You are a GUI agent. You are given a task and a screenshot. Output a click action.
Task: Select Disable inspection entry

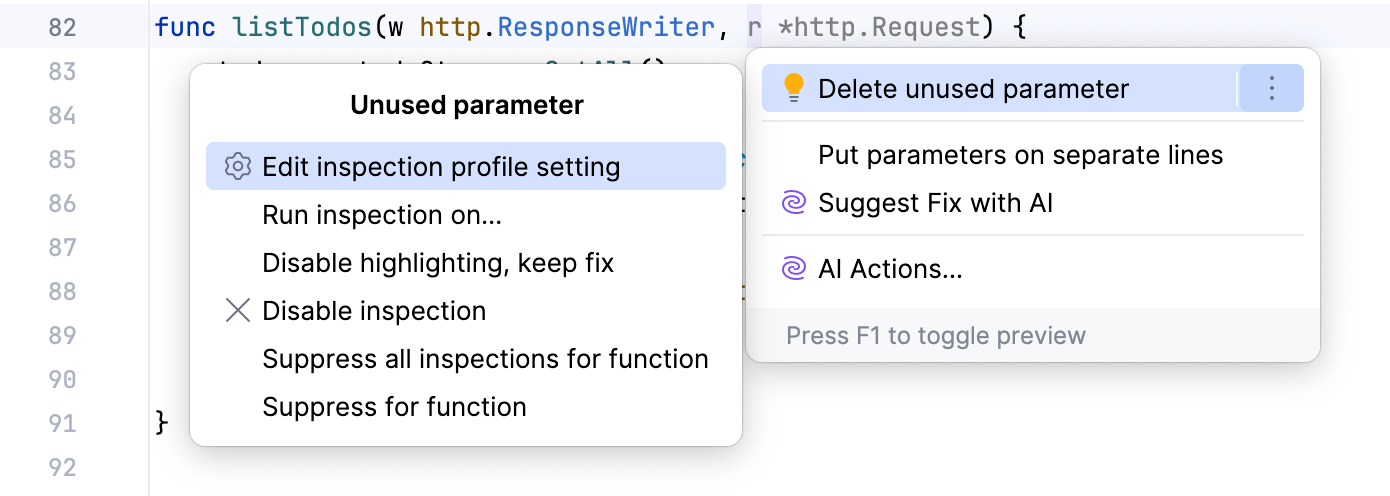tap(374, 311)
